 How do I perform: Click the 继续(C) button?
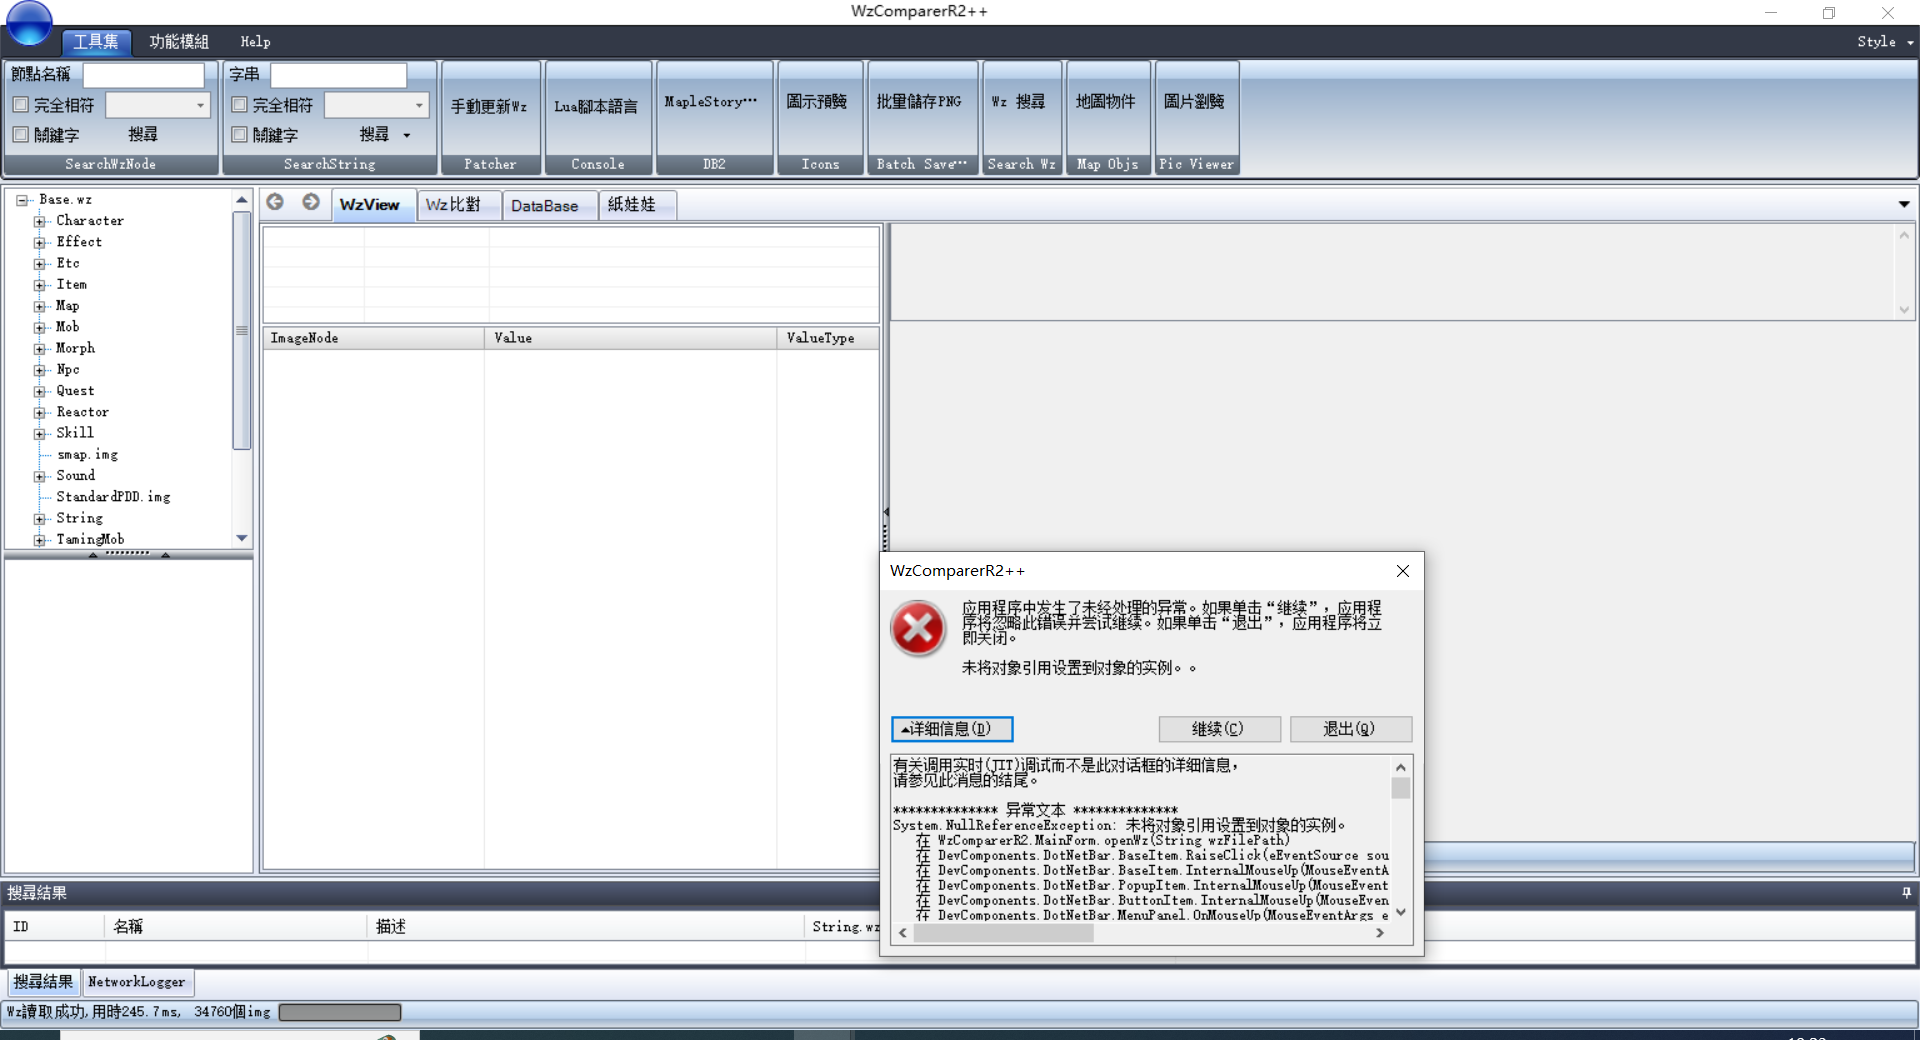(x=1219, y=729)
